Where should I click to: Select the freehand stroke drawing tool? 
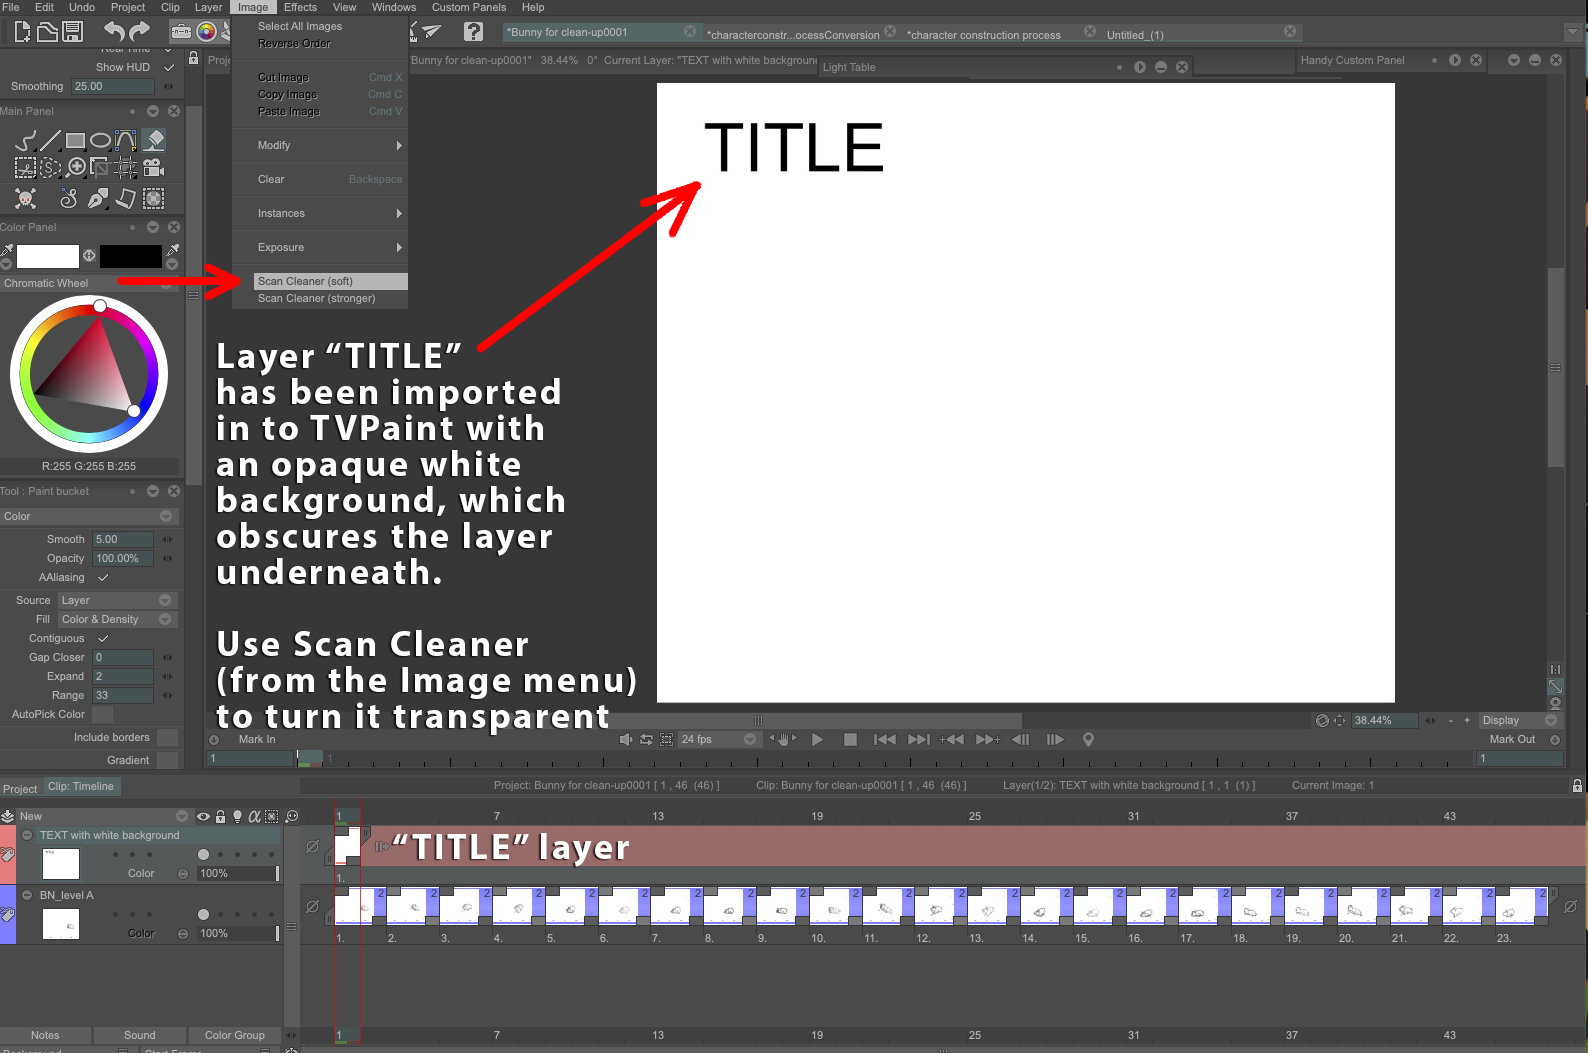[25, 141]
